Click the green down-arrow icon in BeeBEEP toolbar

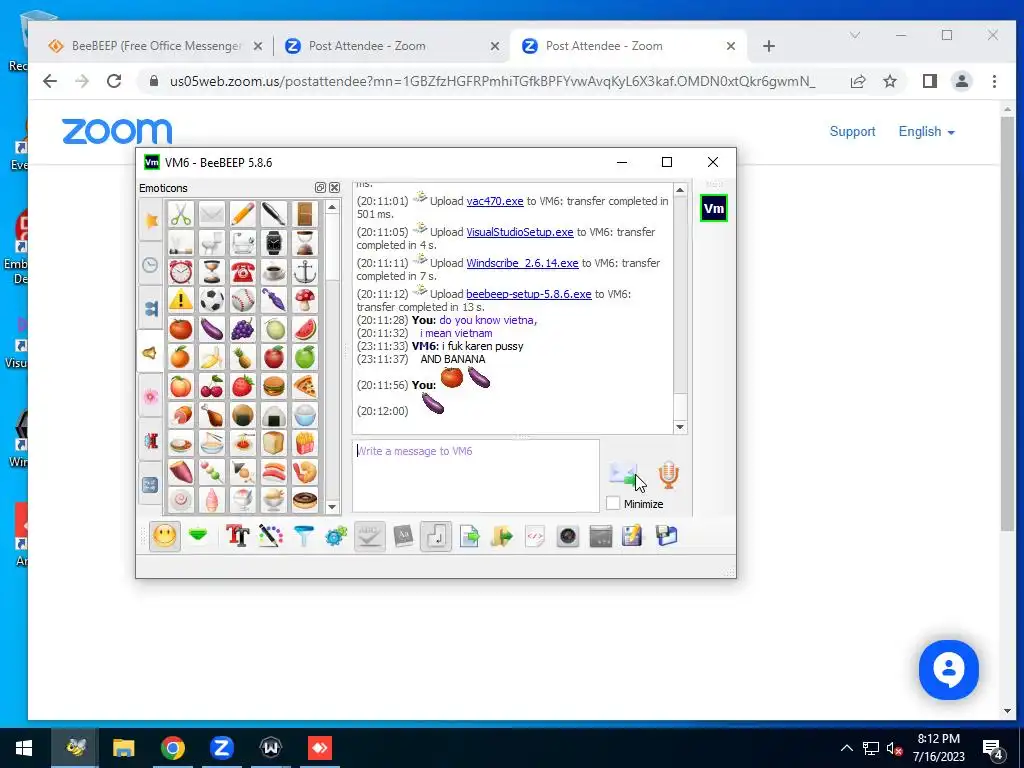point(198,537)
